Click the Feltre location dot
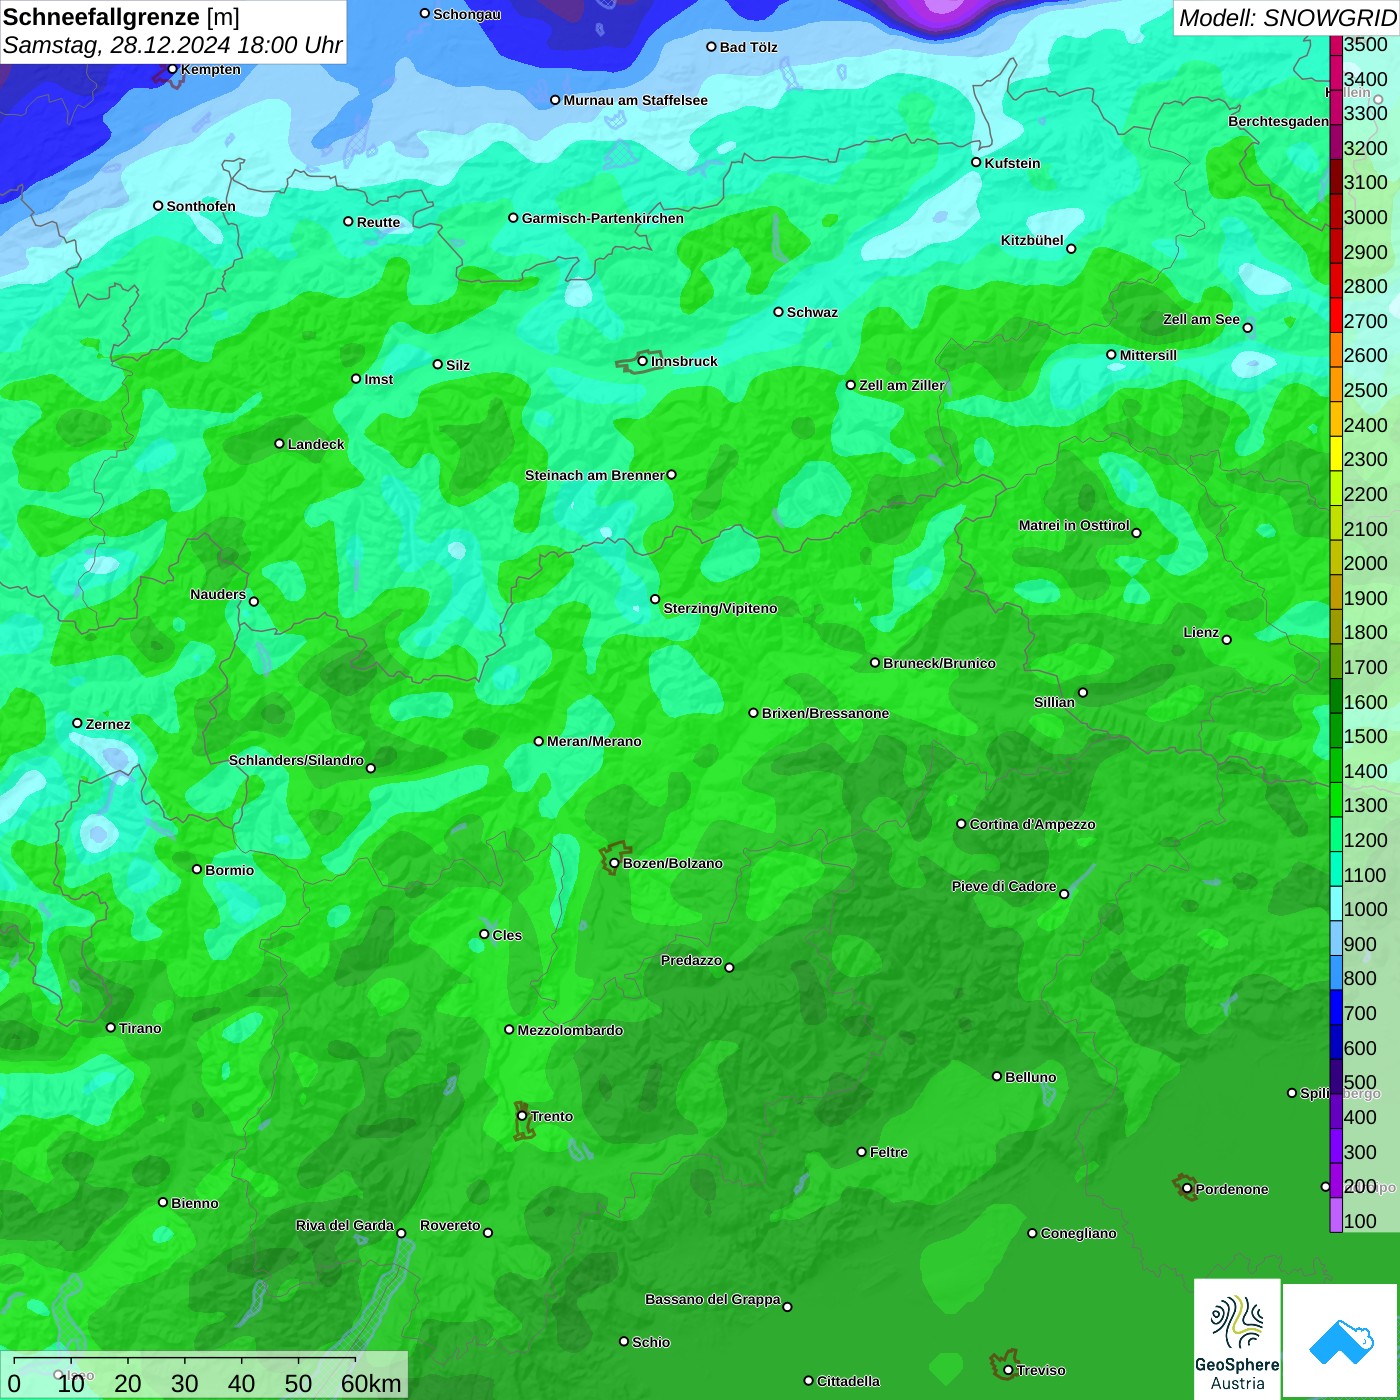This screenshot has width=1400, height=1400. 861,1152
